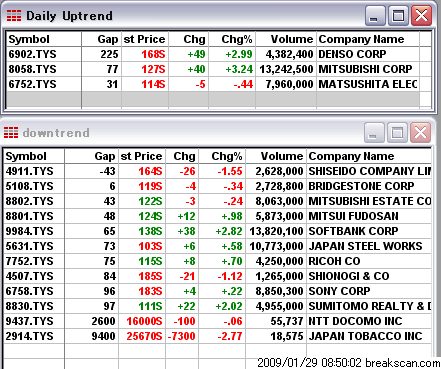Viewport: 441px width, 369px height.
Task: Sort downtrend table by Chg column header
Action: coord(182,156)
